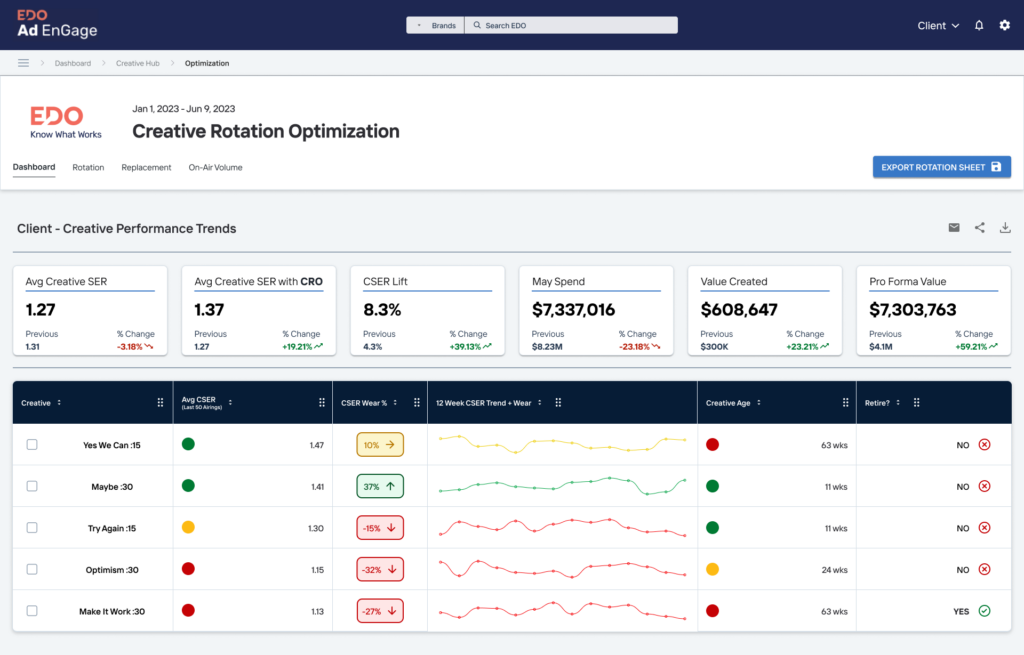
Task: Select the checkbox for Yes We Can :15
Action: point(31,444)
